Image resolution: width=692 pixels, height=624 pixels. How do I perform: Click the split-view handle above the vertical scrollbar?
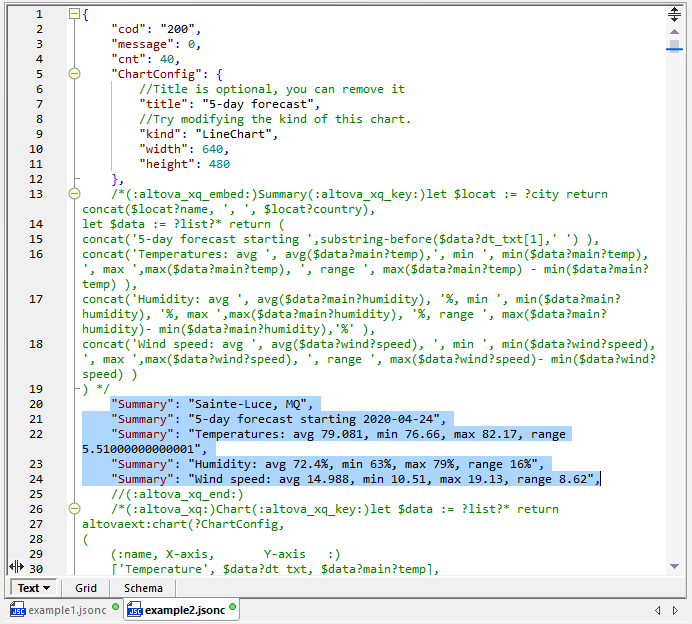tap(674, 14)
